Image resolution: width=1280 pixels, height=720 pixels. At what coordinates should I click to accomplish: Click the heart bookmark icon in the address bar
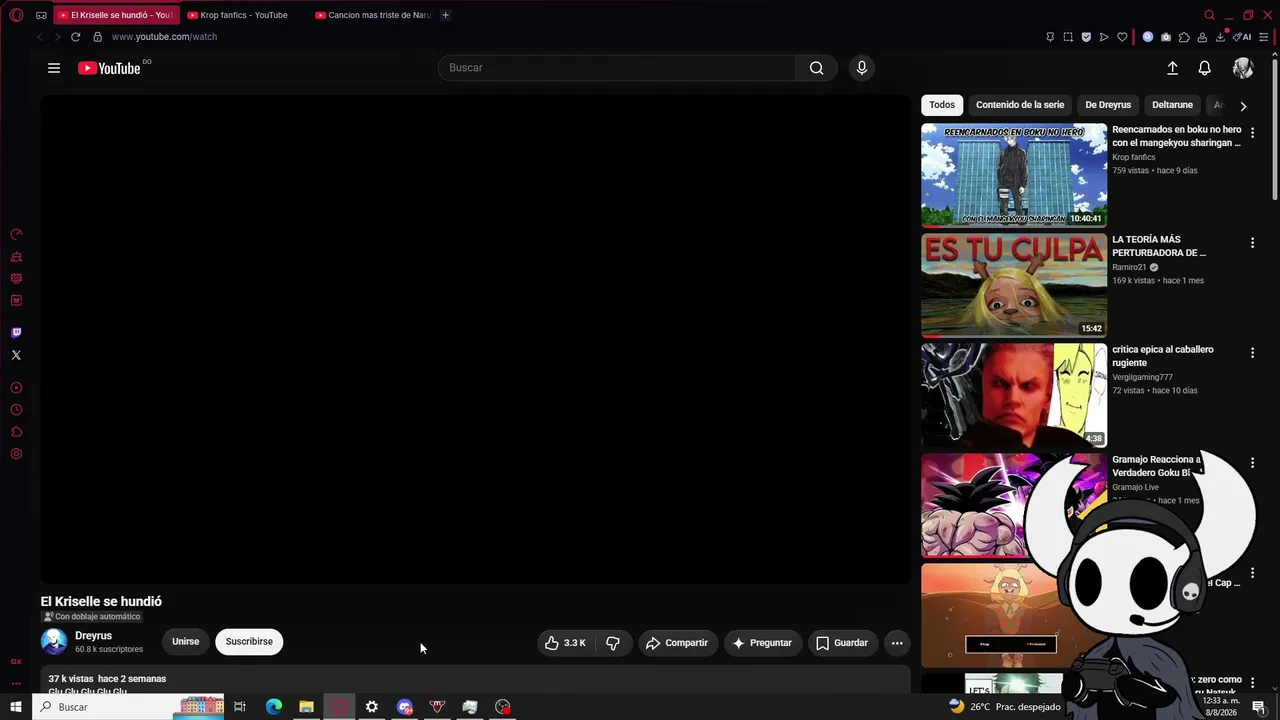pos(1122,37)
